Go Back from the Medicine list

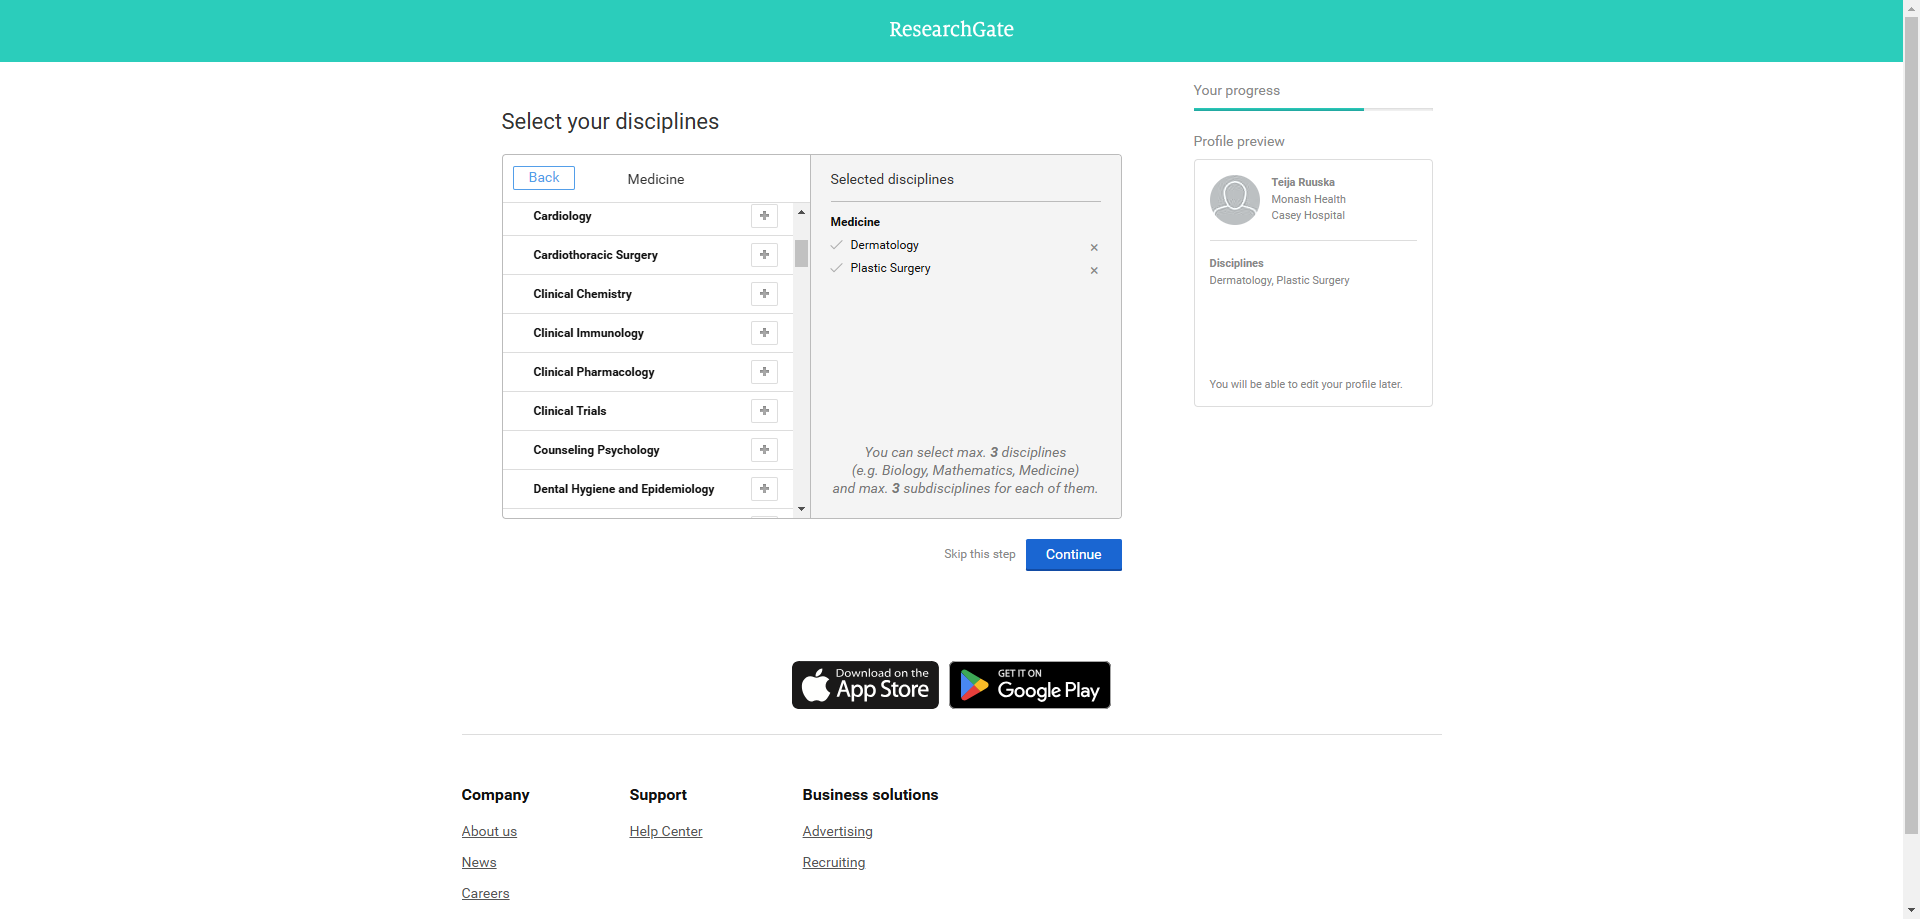tap(544, 178)
